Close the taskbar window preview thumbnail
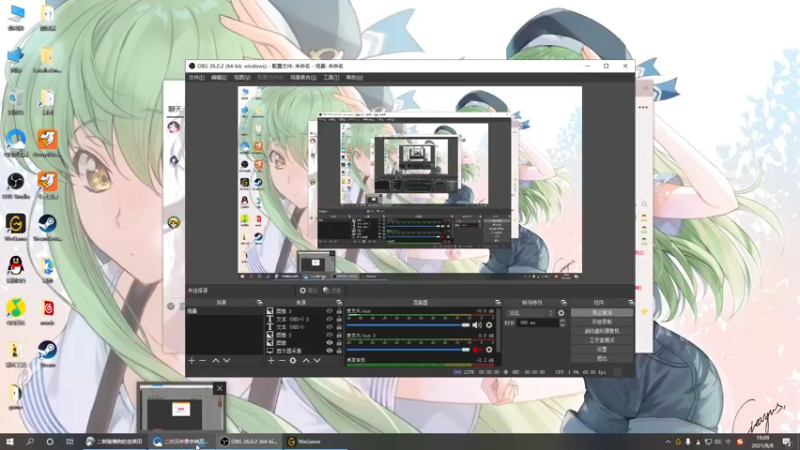Viewport: 800px width, 450px height. coord(219,388)
